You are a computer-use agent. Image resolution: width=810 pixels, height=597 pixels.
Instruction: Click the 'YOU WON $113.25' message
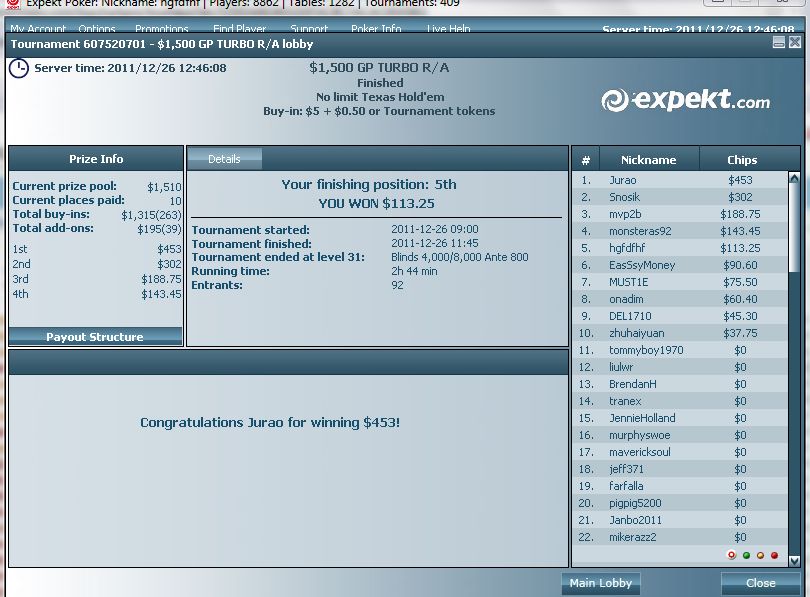tap(377, 203)
